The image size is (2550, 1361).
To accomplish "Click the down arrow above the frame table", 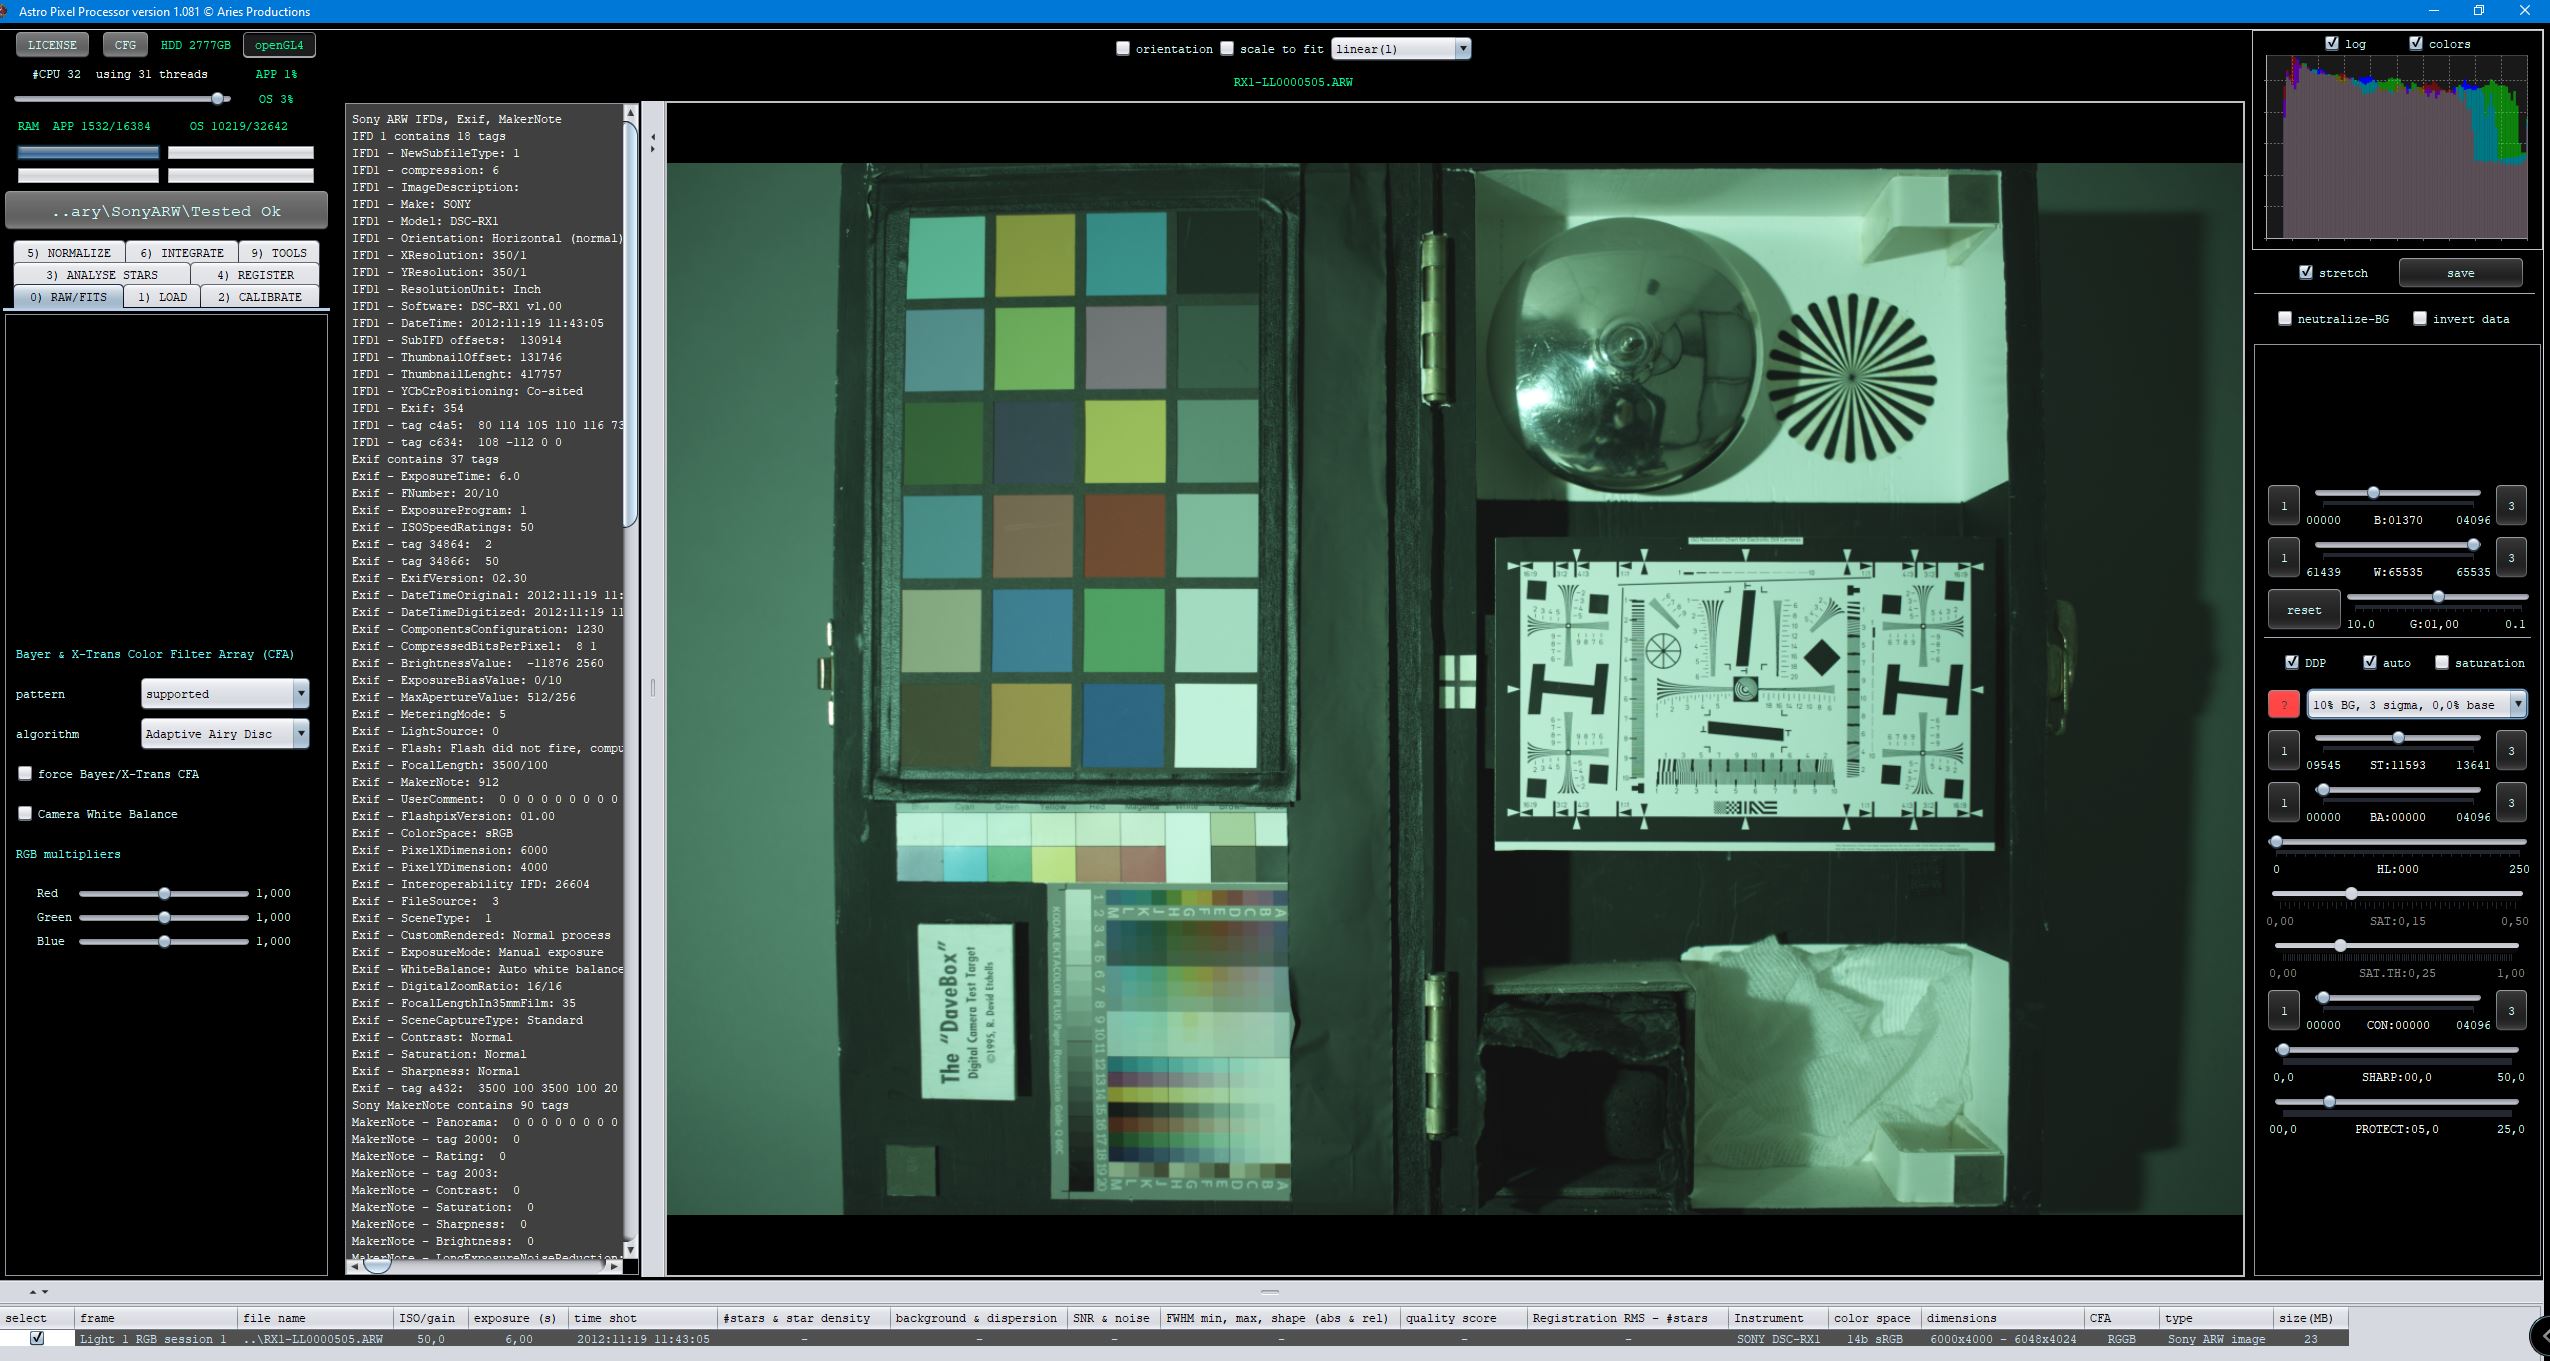I will (x=45, y=1292).
